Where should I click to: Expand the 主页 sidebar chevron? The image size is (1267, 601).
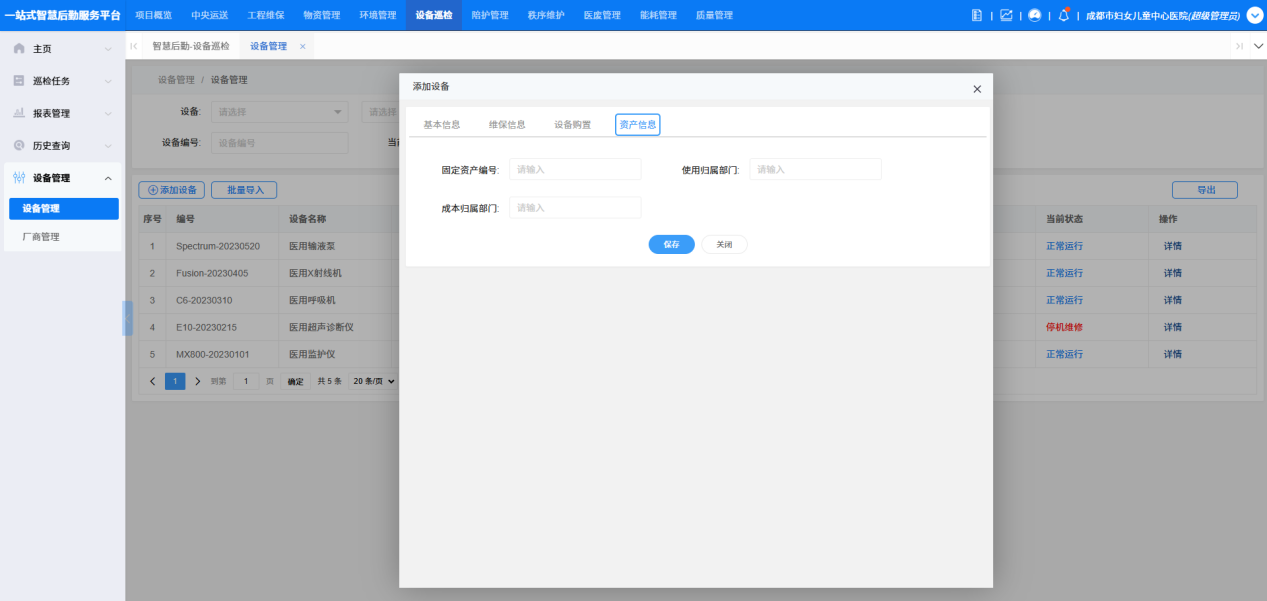tap(108, 49)
